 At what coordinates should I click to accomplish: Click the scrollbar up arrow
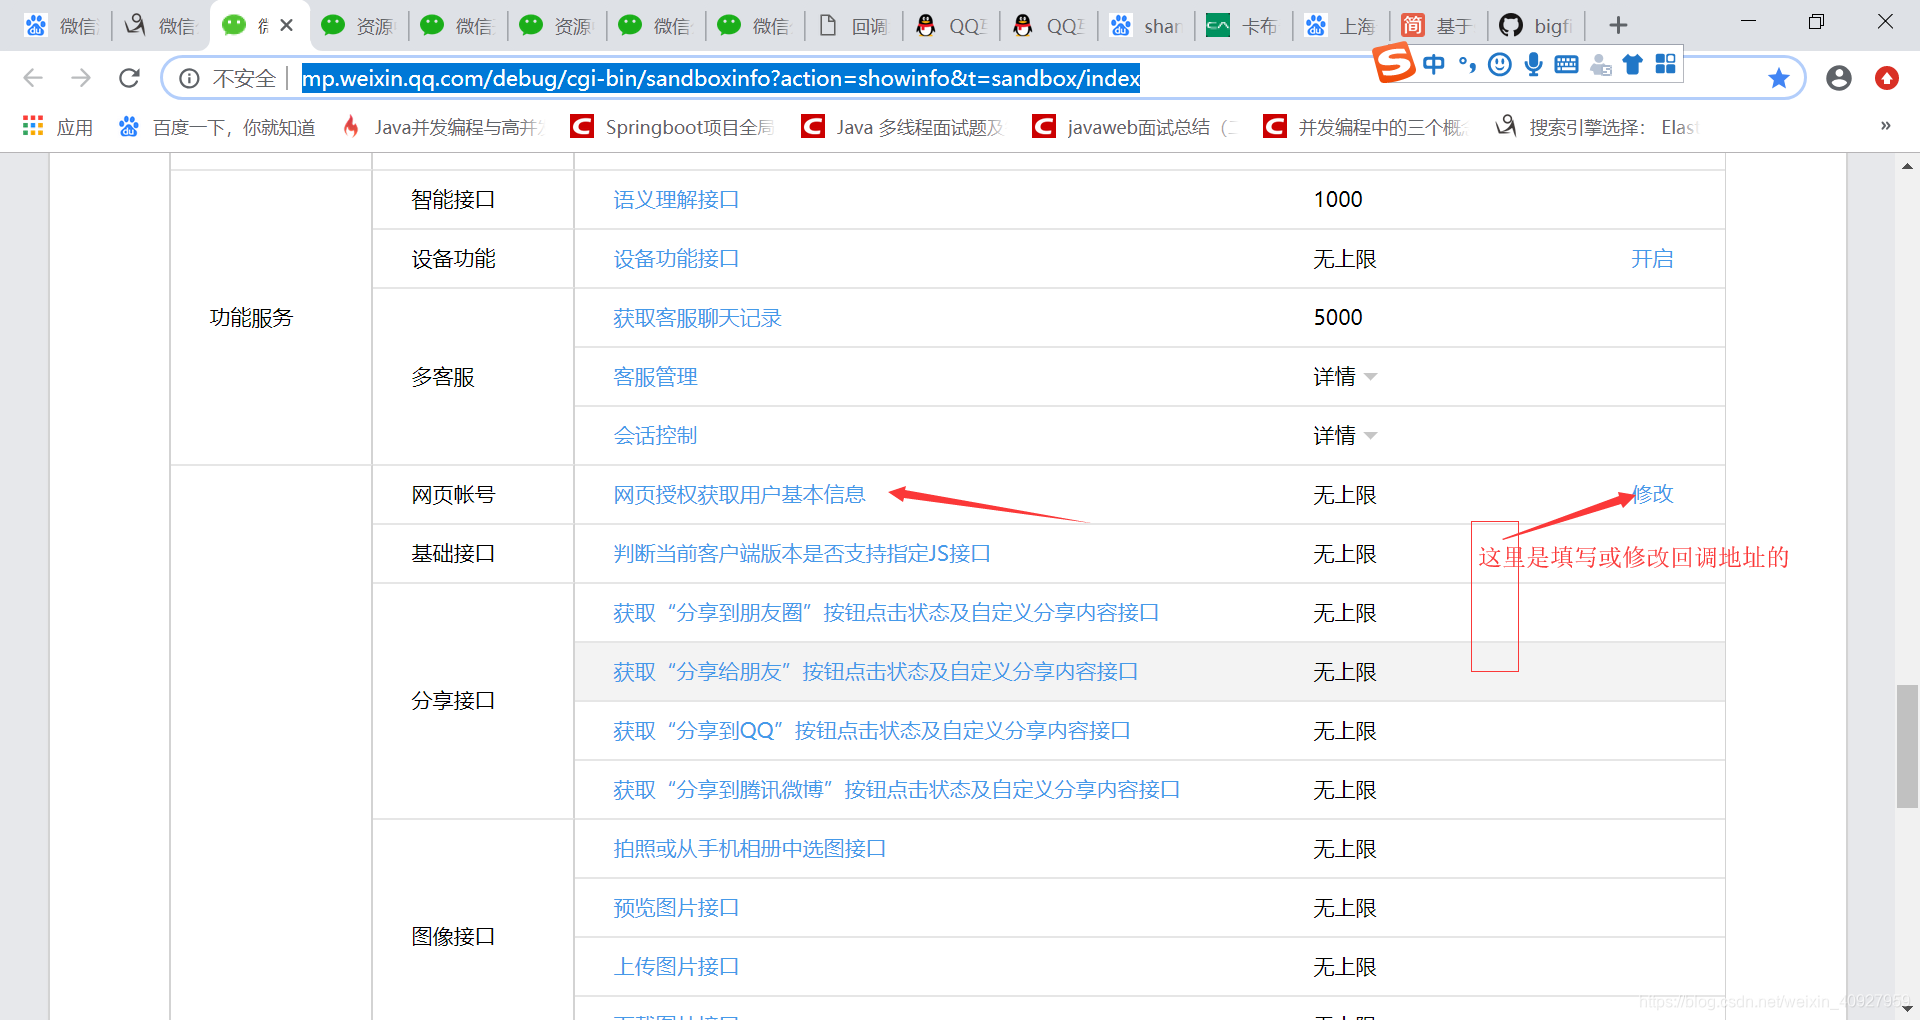click(1907, 166)
